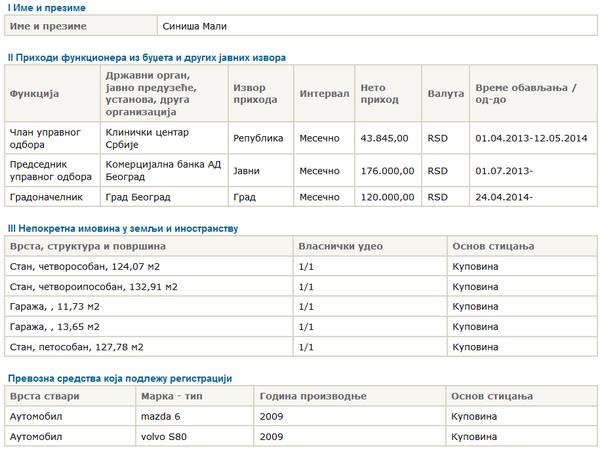Click the Нето приход column header
The image size is (600, 459).
pyautogui.click(x=388, y=94)
